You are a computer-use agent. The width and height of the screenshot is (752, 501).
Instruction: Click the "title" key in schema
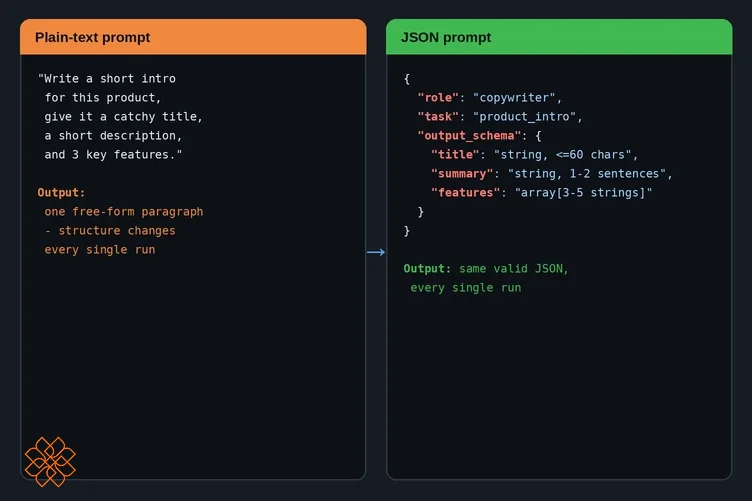point(455,154)
